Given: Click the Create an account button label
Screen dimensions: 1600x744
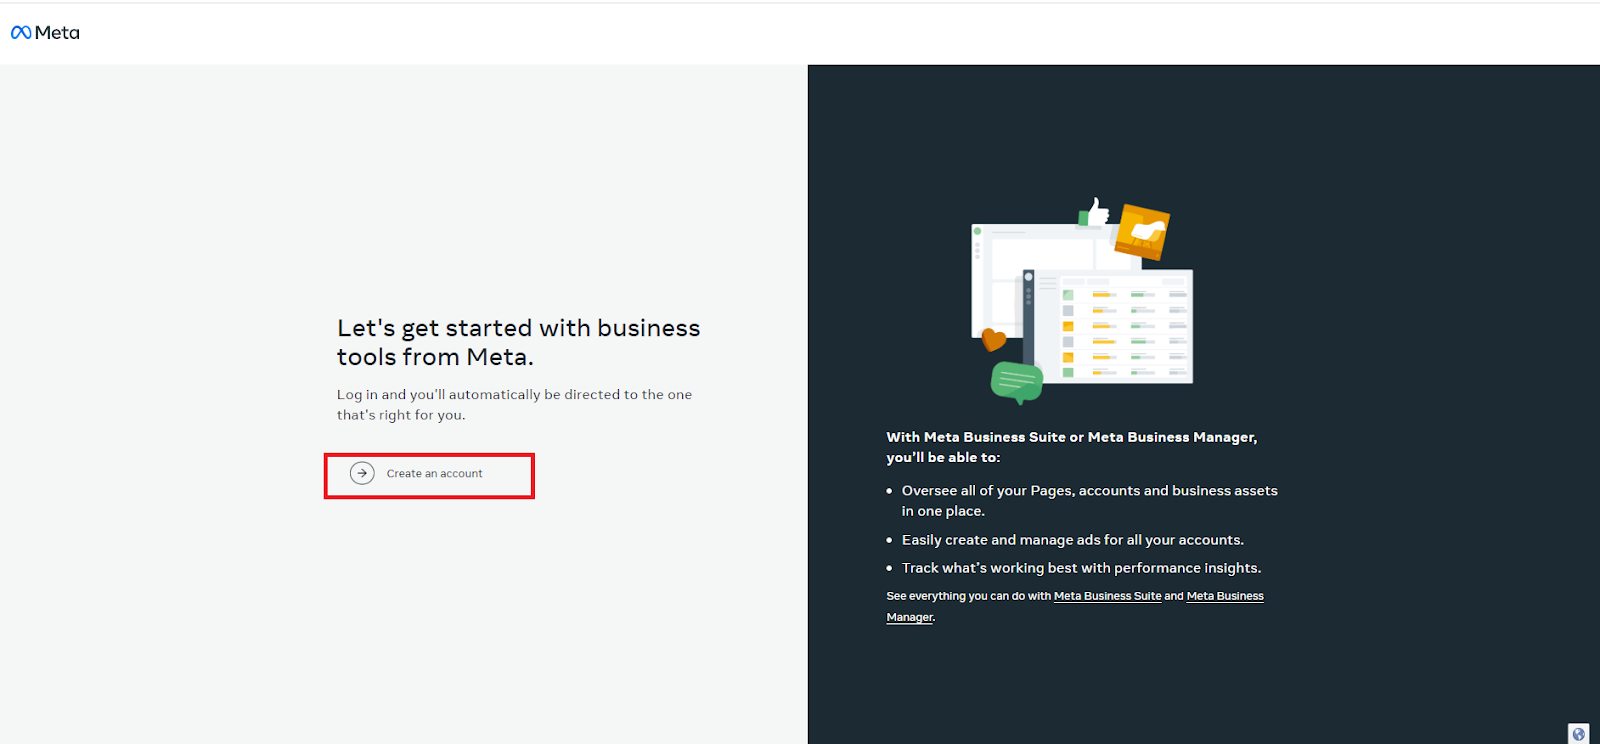Looking at the screenshot, I should [434, 474].
